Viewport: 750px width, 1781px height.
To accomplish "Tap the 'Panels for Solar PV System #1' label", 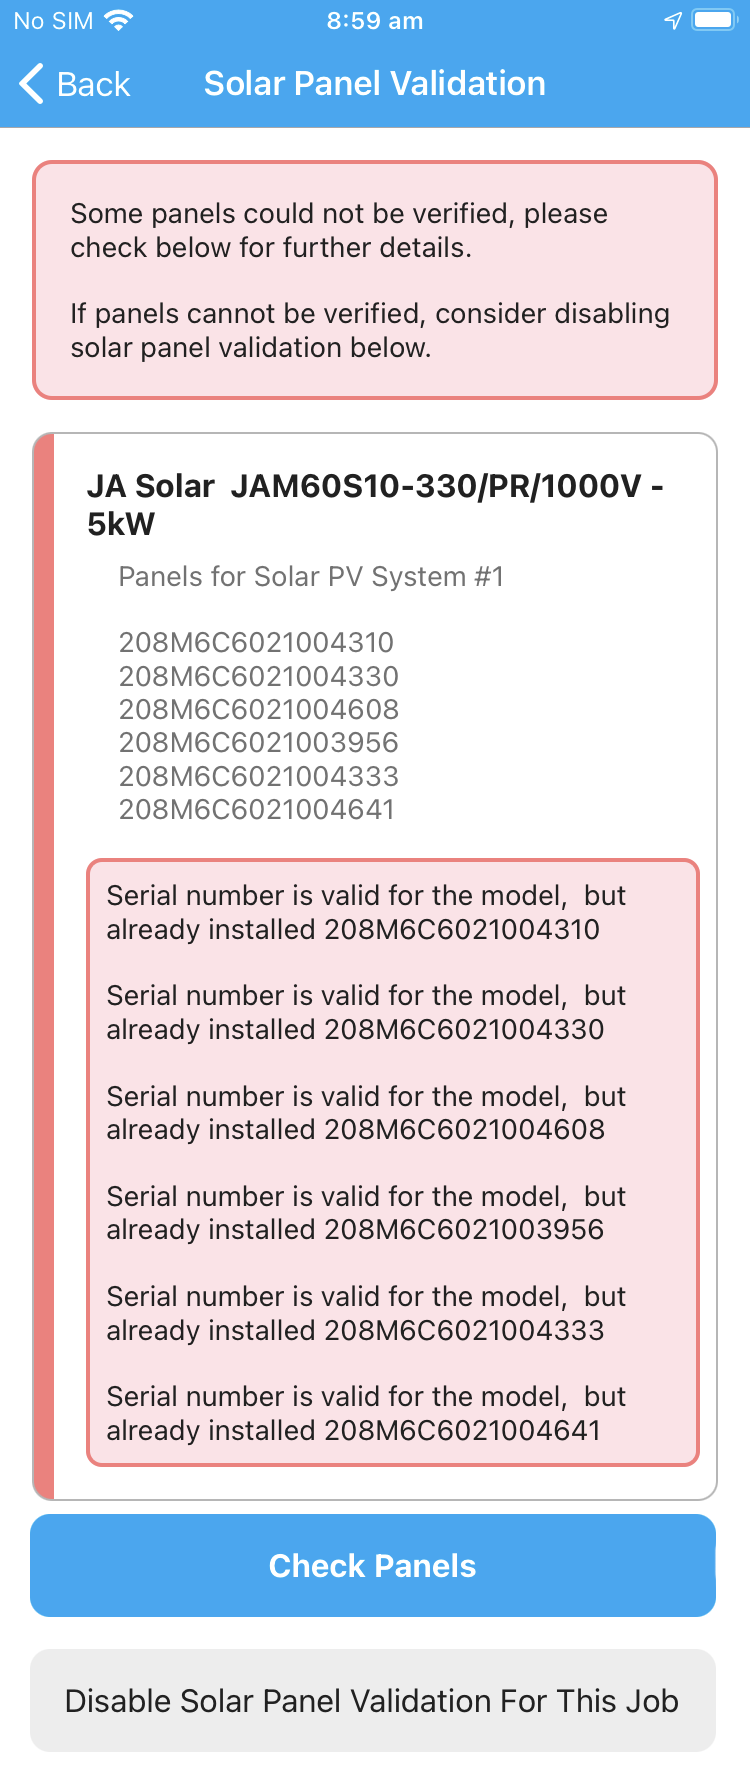I will pos(311,577).
